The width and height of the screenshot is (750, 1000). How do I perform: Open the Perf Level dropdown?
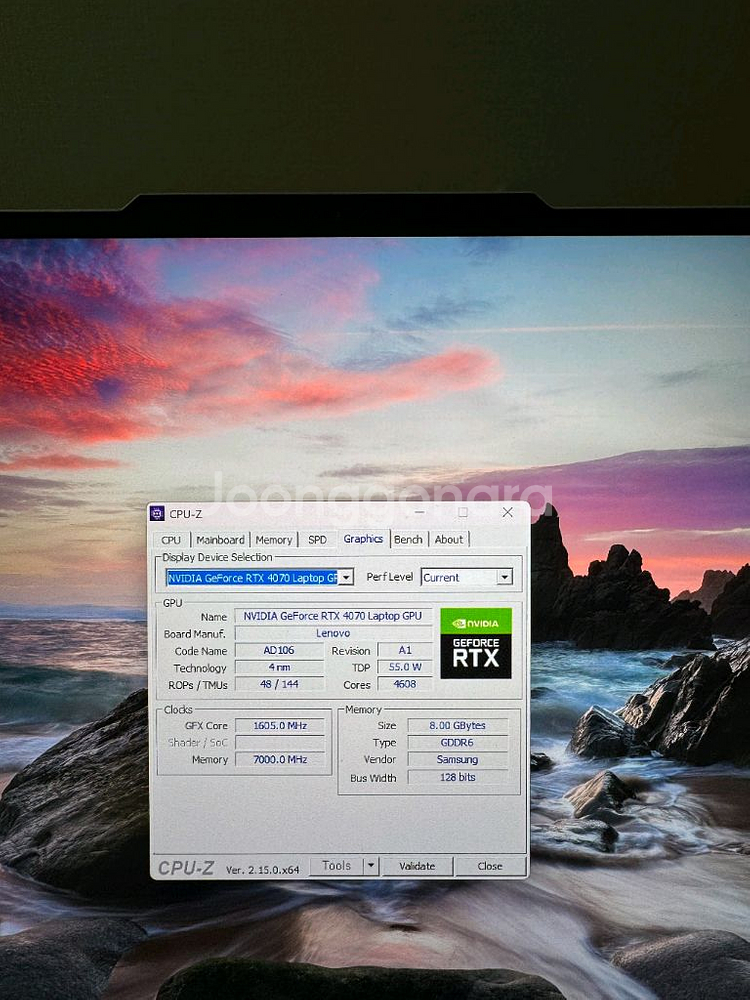point(504,577)
